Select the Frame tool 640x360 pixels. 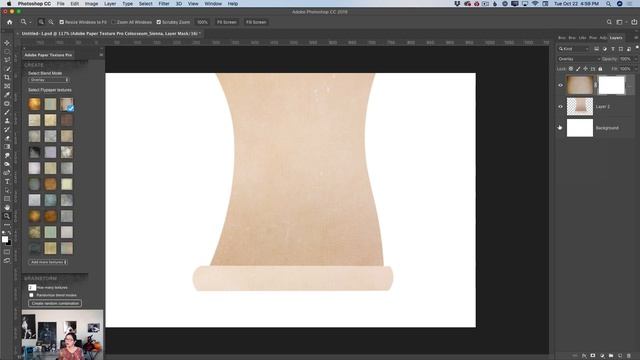7,86
